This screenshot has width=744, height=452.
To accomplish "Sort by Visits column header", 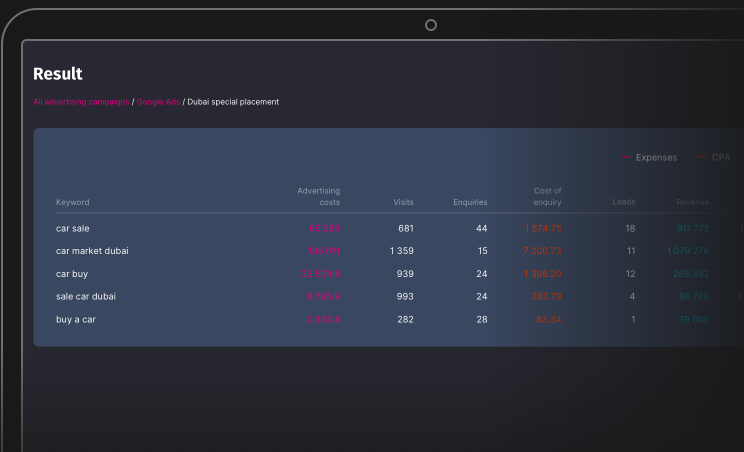I will (x=403, y=202).
